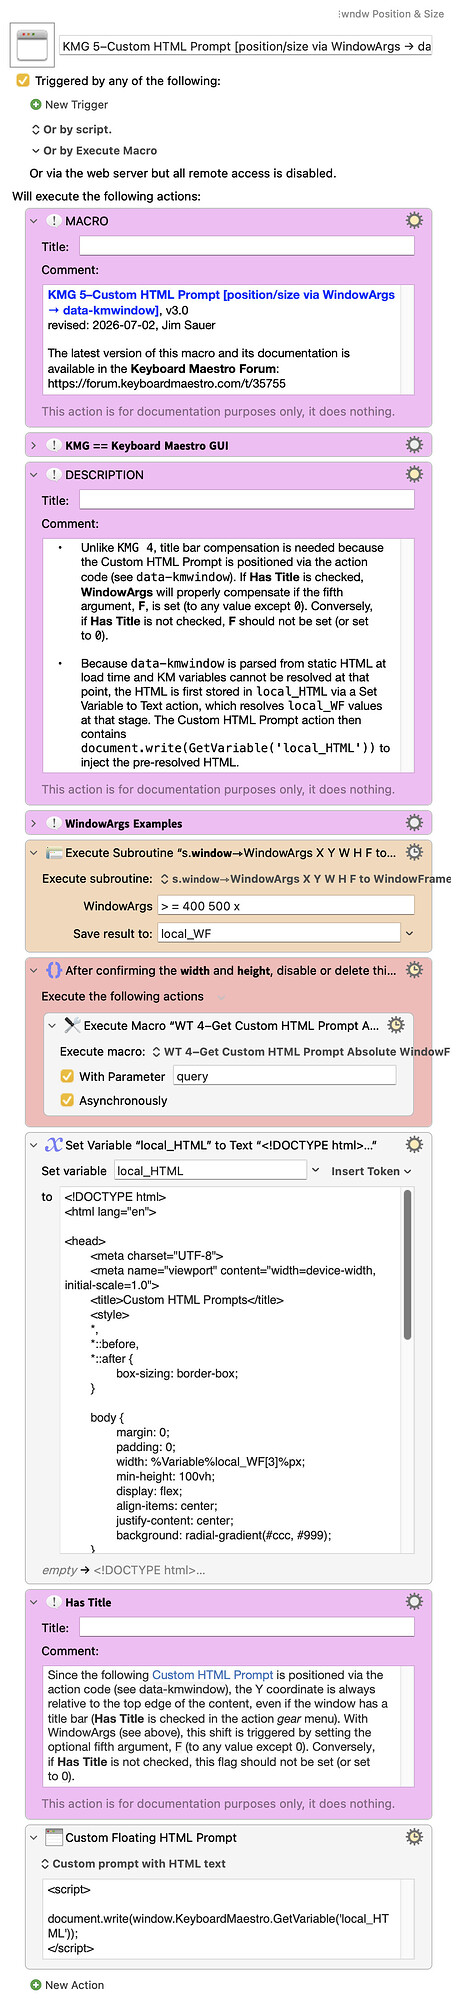Expand the WindowArgs Examples action

pos(34,823)
